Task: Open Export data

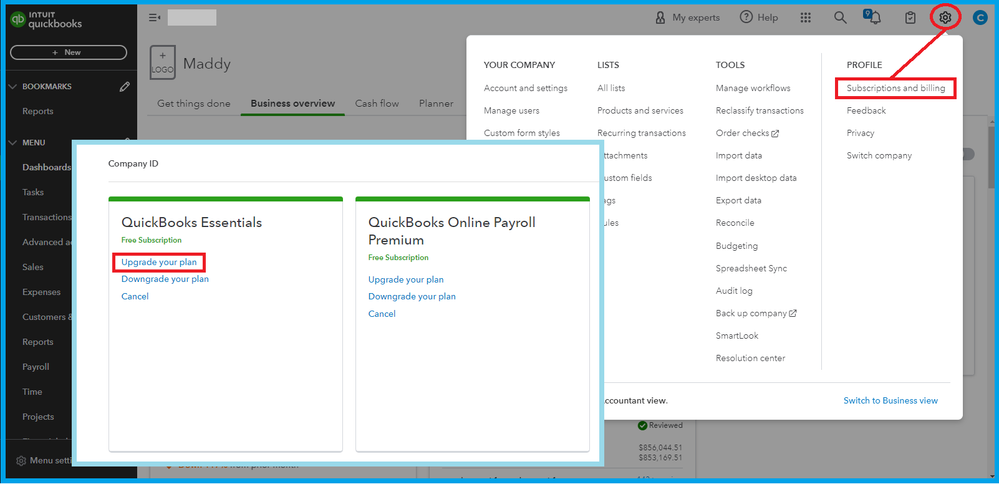Action: pos(738,201)
